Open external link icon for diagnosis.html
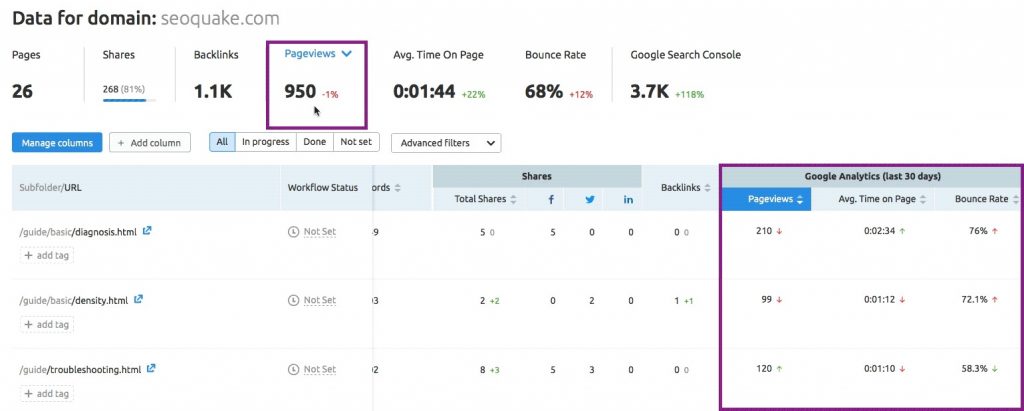This screenshot has width=1024, height=411. click(148, 231)
